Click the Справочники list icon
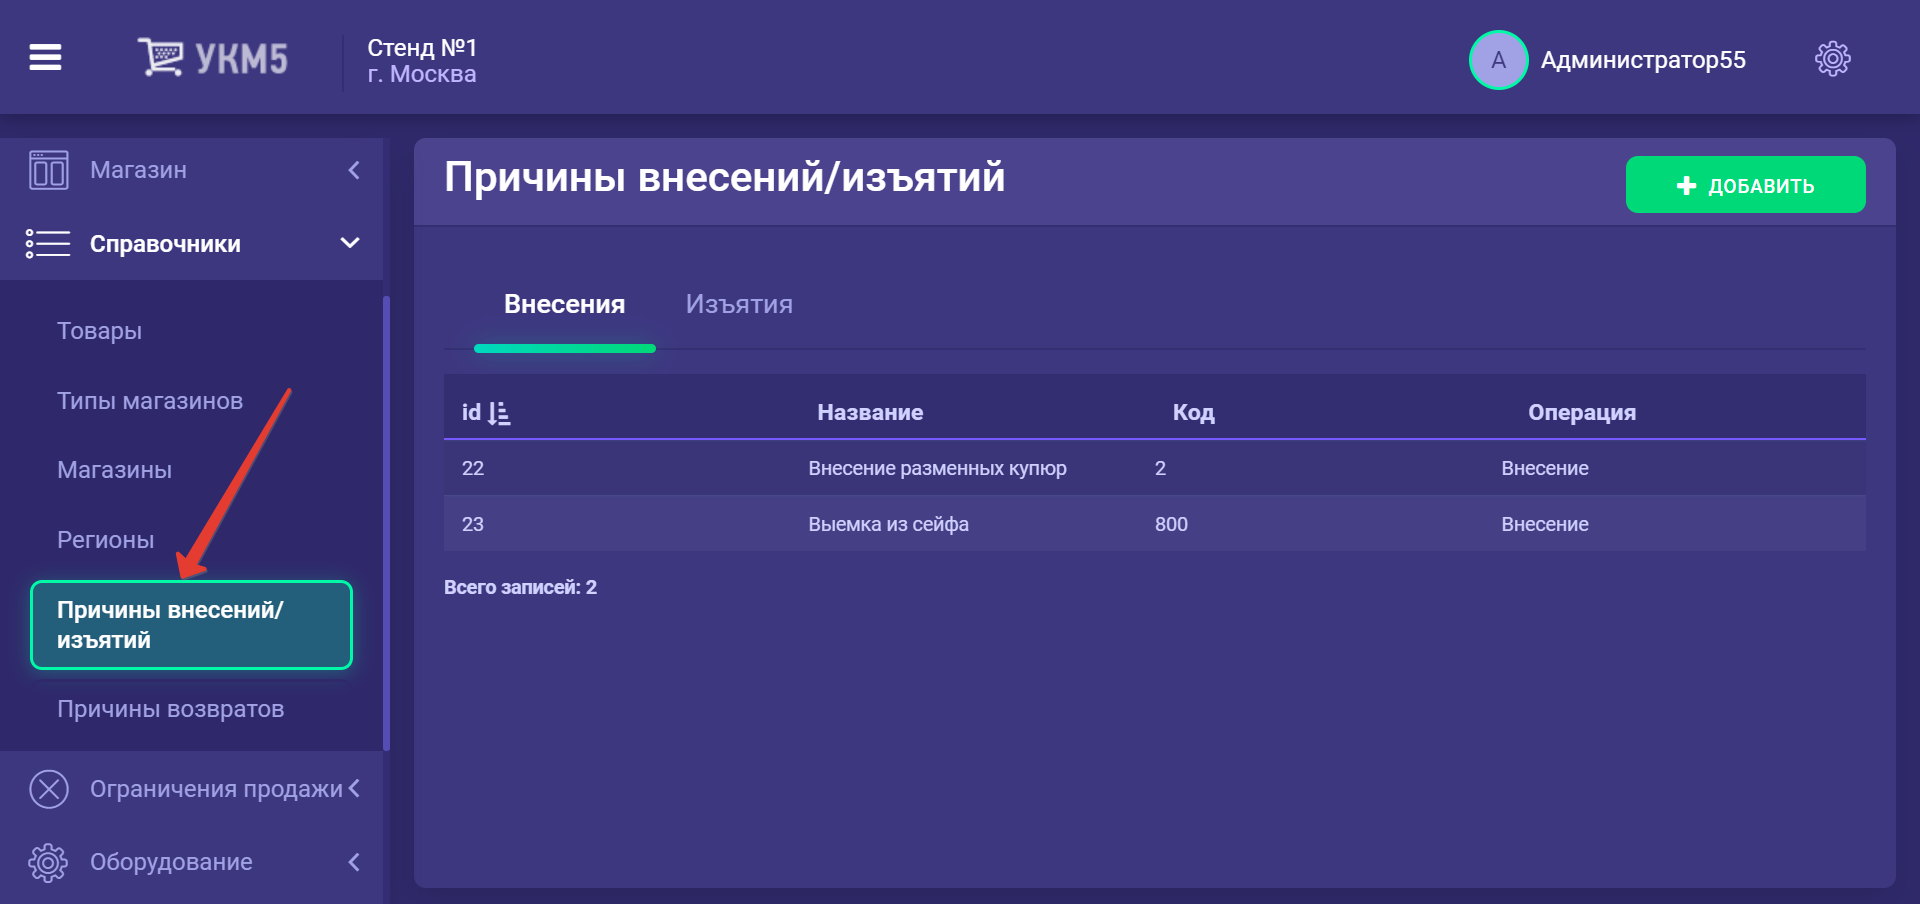Viewport: 1920px width, 904px height. tap(48, 244)
